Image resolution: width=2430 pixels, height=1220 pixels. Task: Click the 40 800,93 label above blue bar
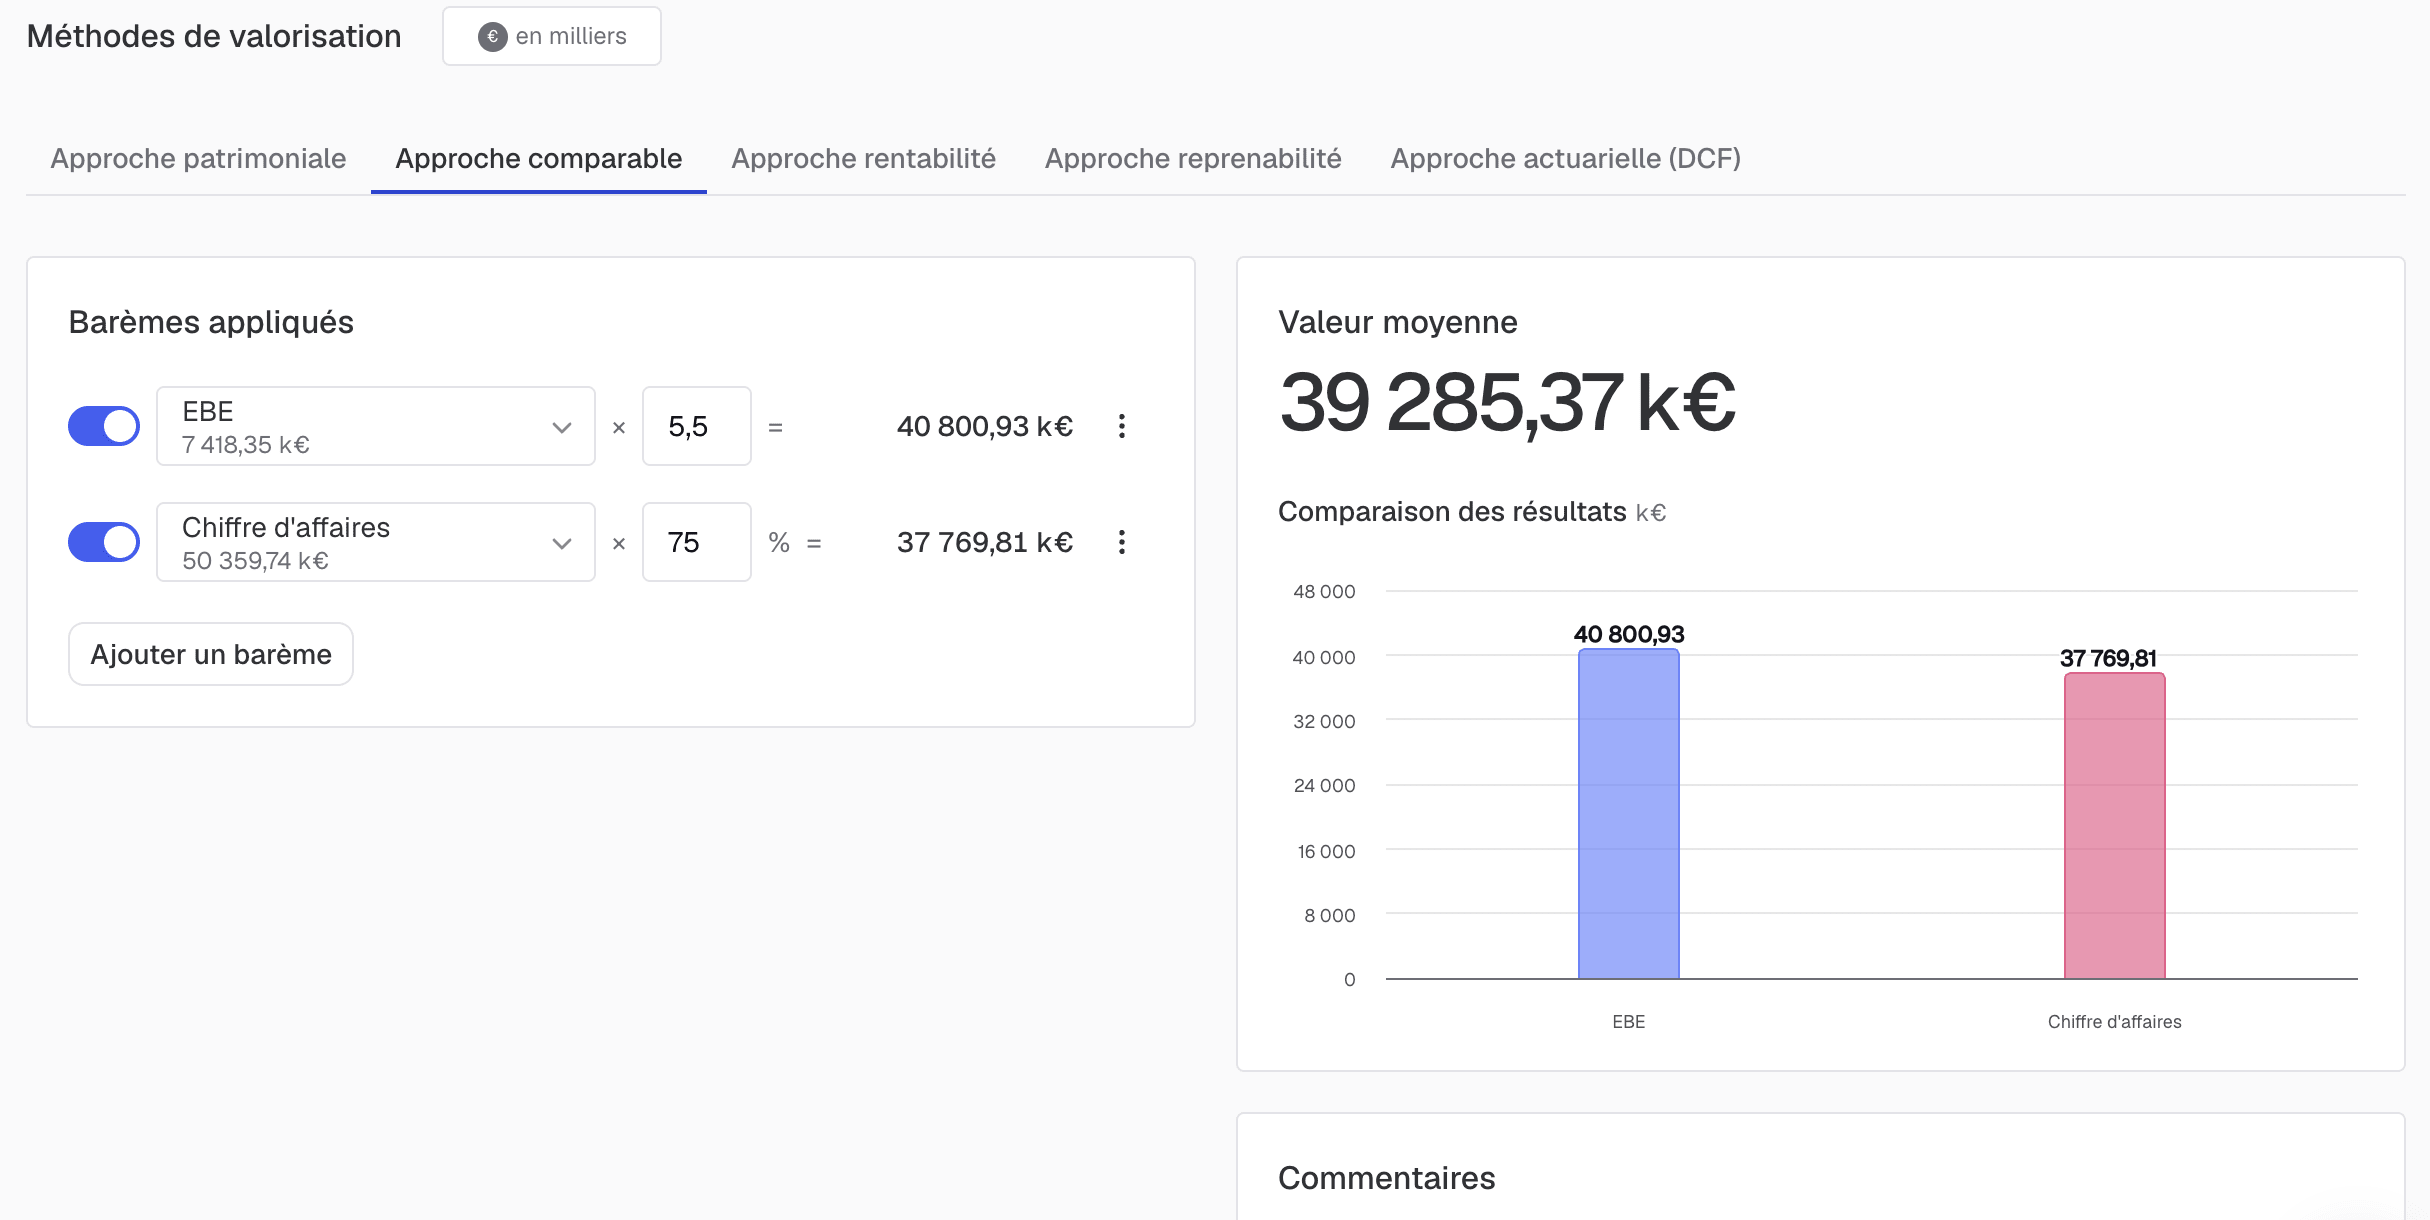[1629, 634]
